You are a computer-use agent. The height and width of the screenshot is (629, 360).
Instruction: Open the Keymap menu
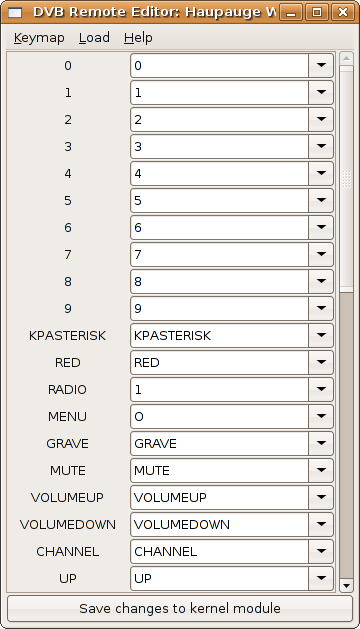coord(39,38)
